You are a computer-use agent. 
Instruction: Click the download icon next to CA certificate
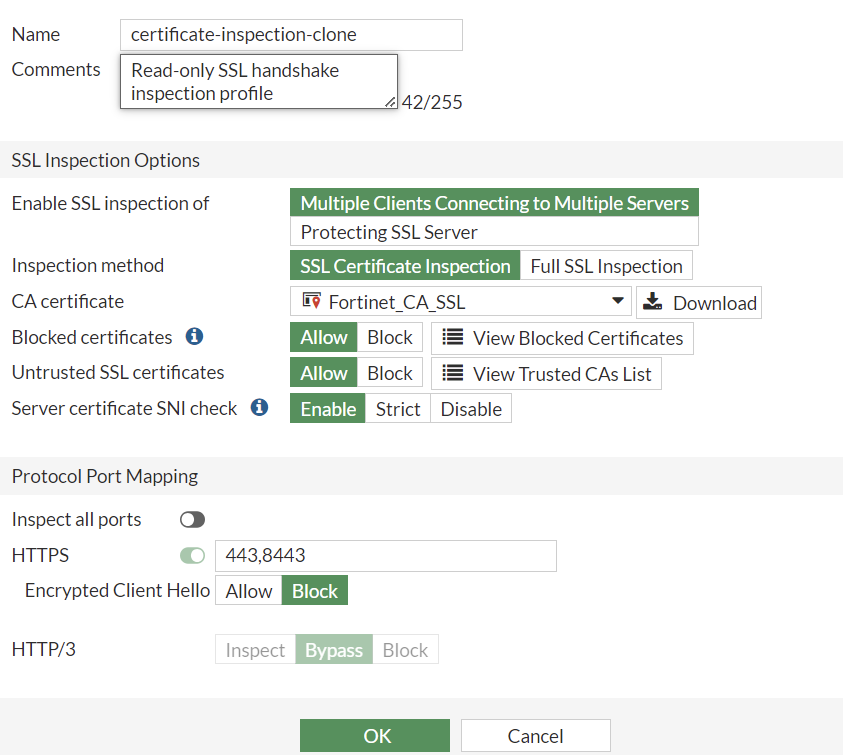tap(653, 302)
